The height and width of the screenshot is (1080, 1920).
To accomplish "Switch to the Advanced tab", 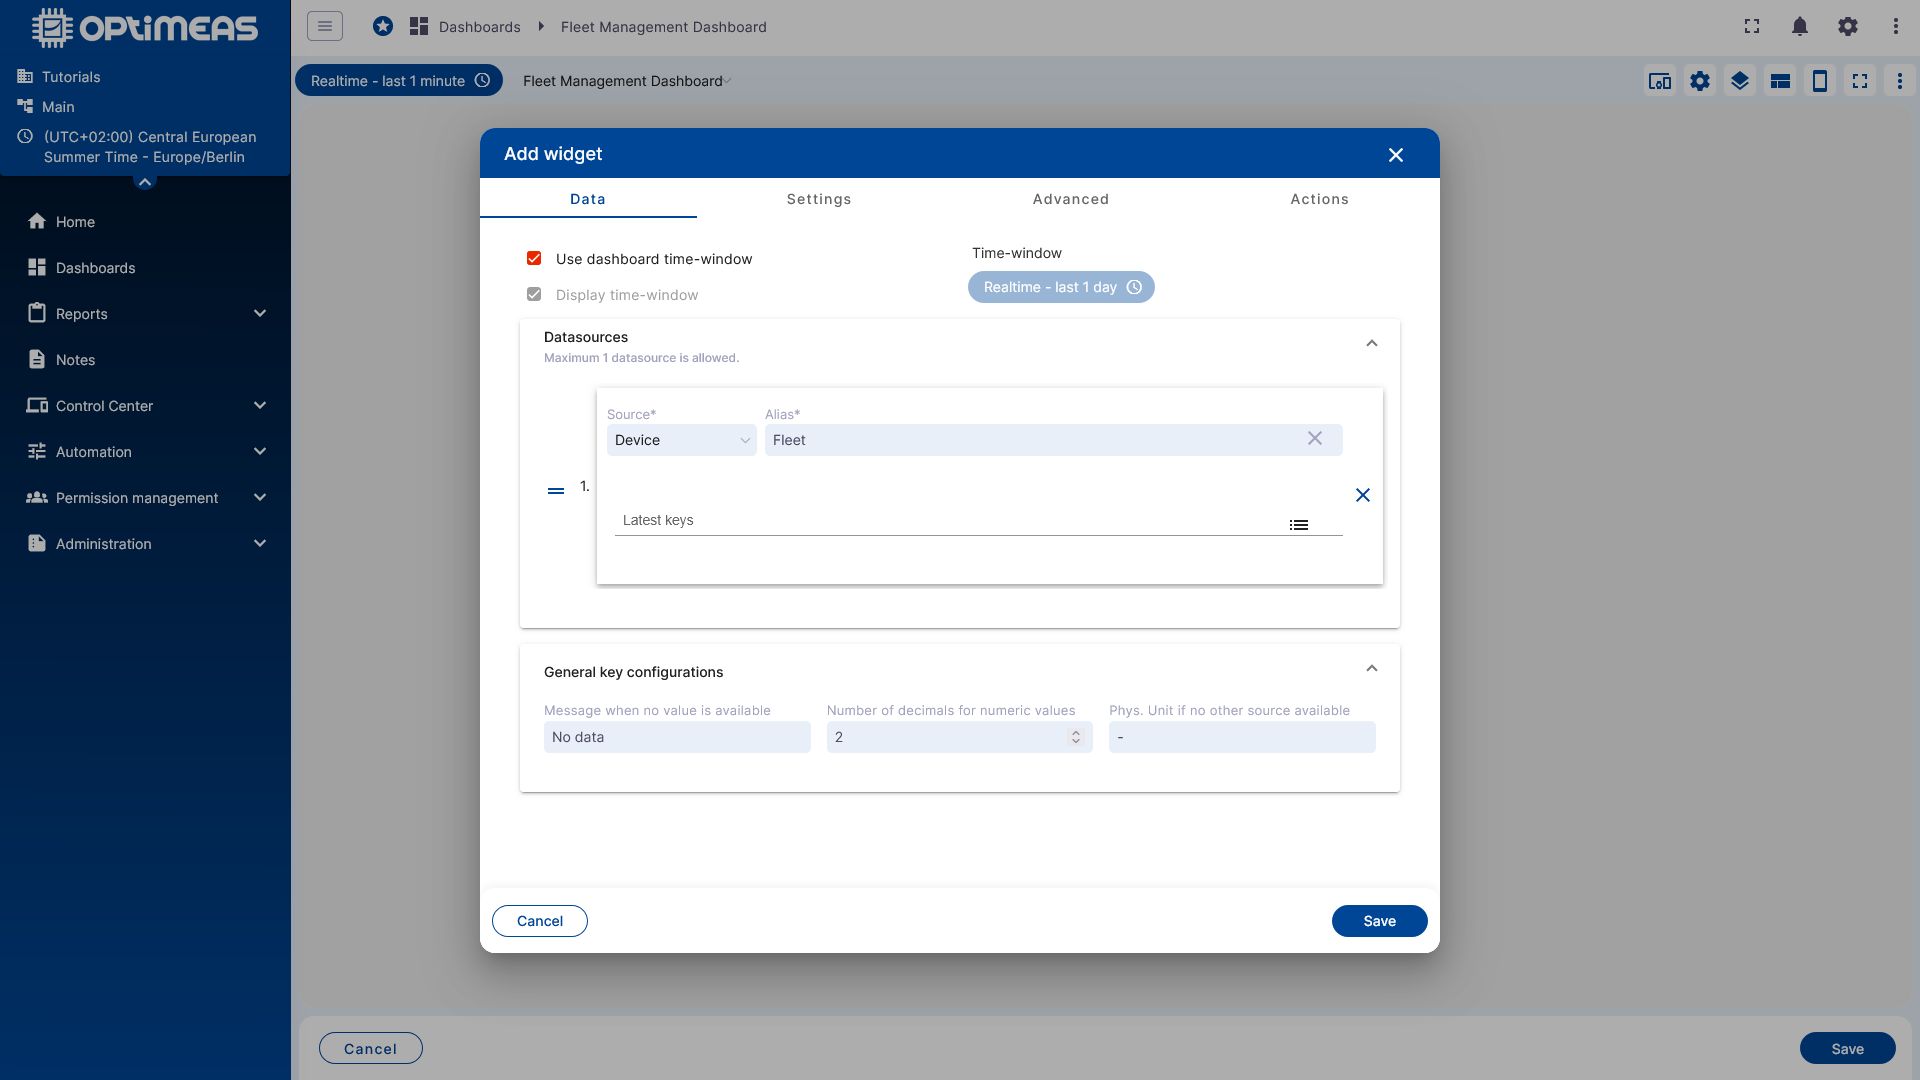I will click(x=1071, y=199).
